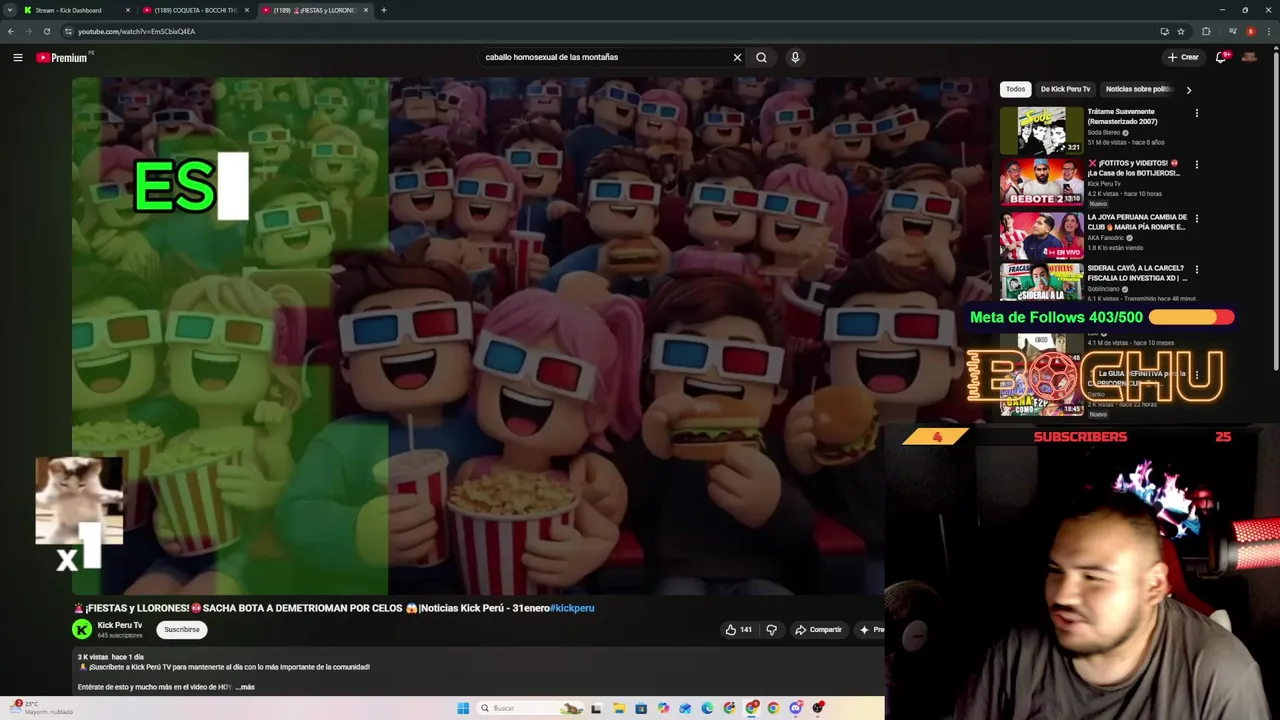Start voice search with the microphone icon

coord(795,57)
